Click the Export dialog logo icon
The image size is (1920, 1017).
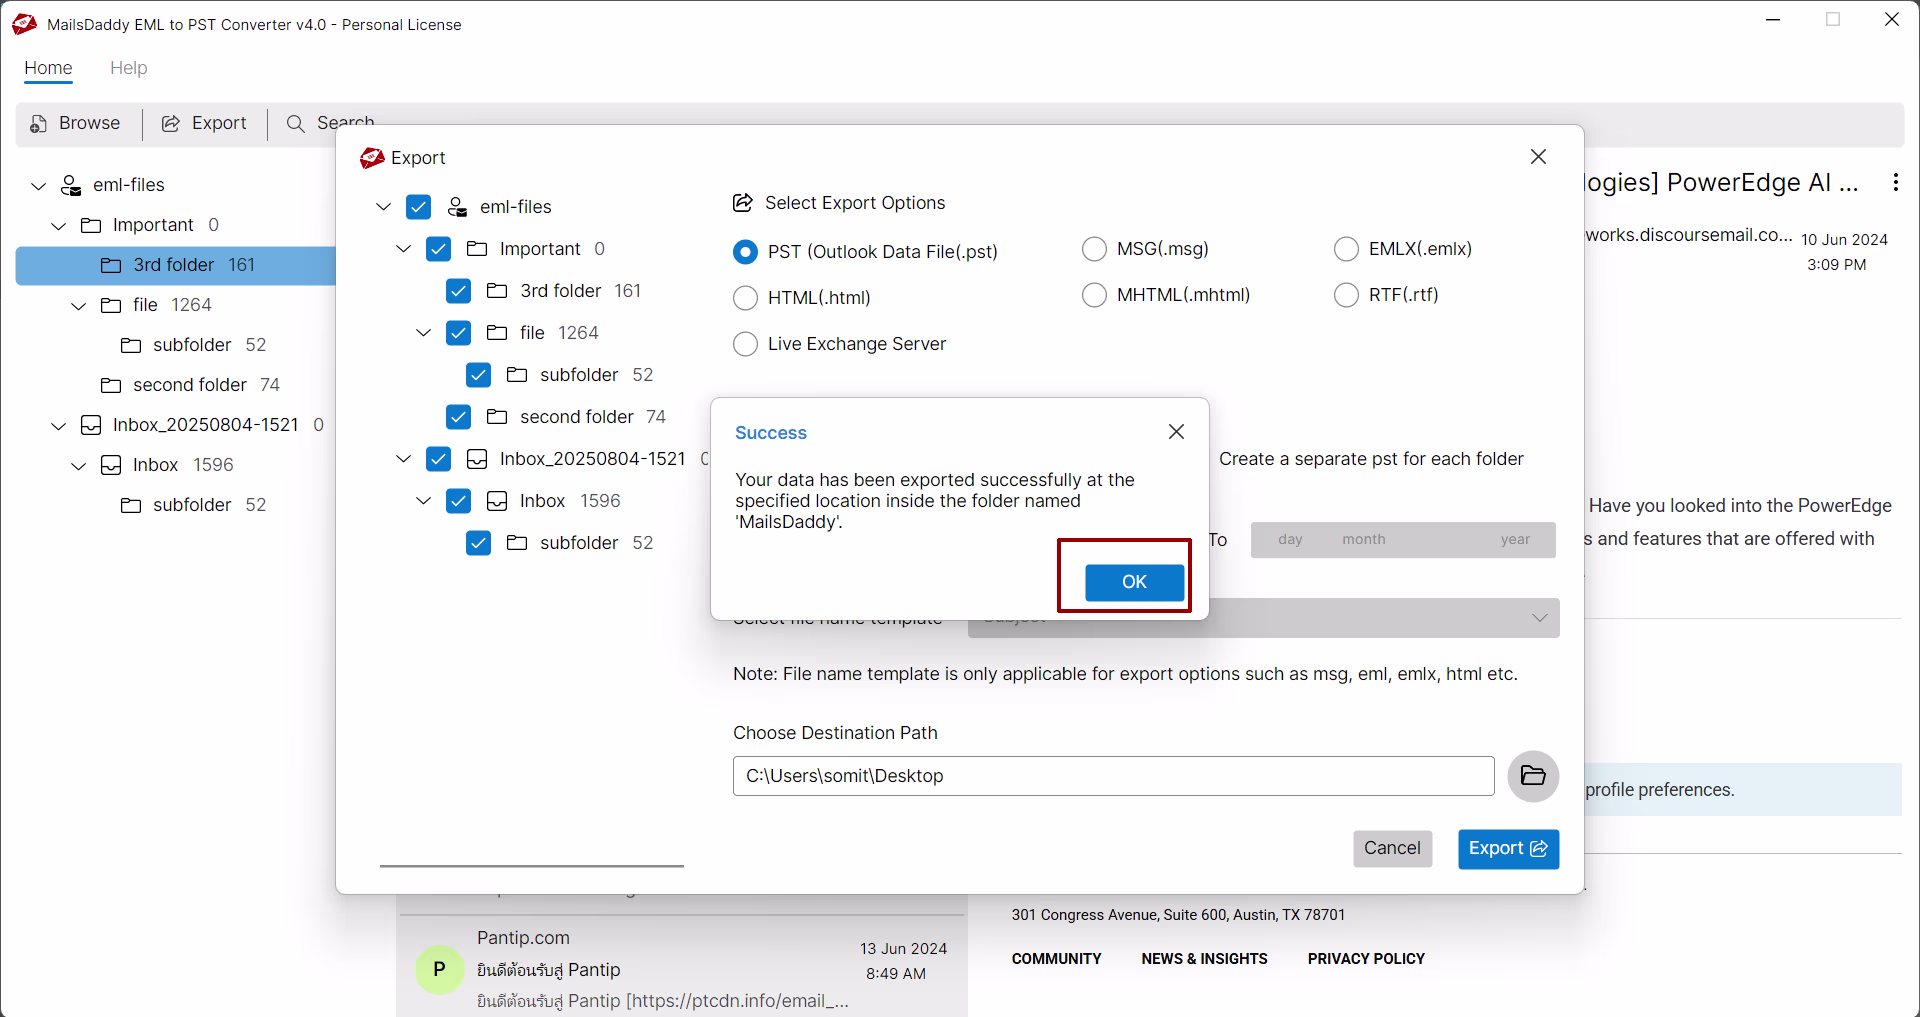pyautogui.click(x=372, y=158)
